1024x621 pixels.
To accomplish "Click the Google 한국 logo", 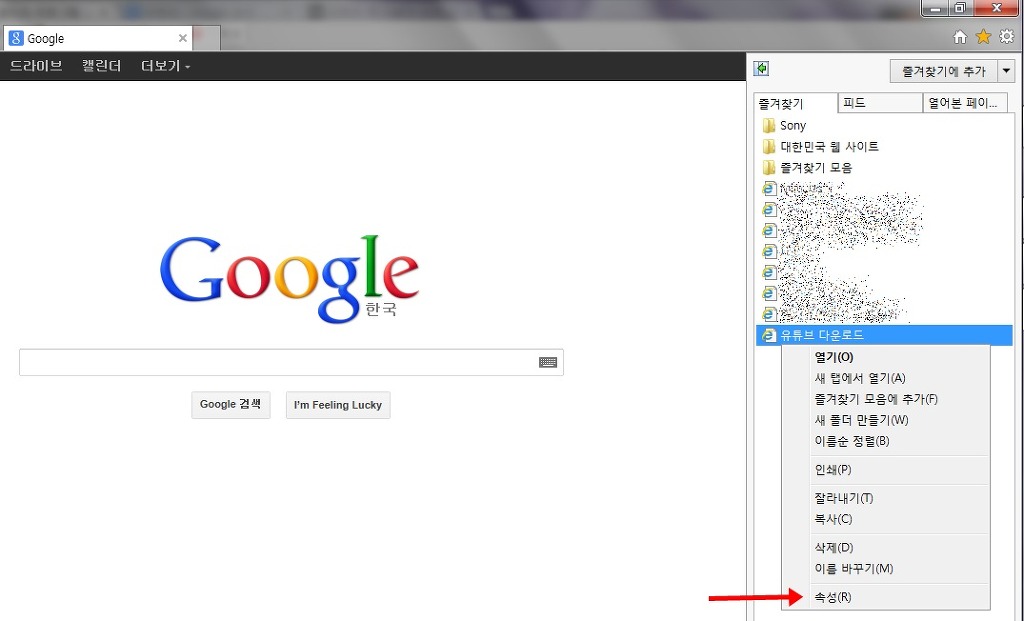I will click(x=289, y=279).
